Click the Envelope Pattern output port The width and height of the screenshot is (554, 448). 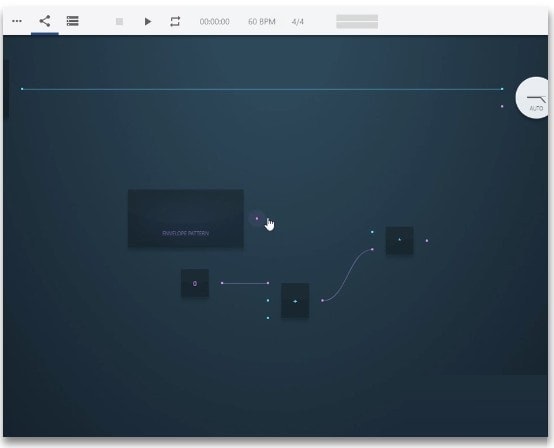pyautogui.click(x=257, y=218)
